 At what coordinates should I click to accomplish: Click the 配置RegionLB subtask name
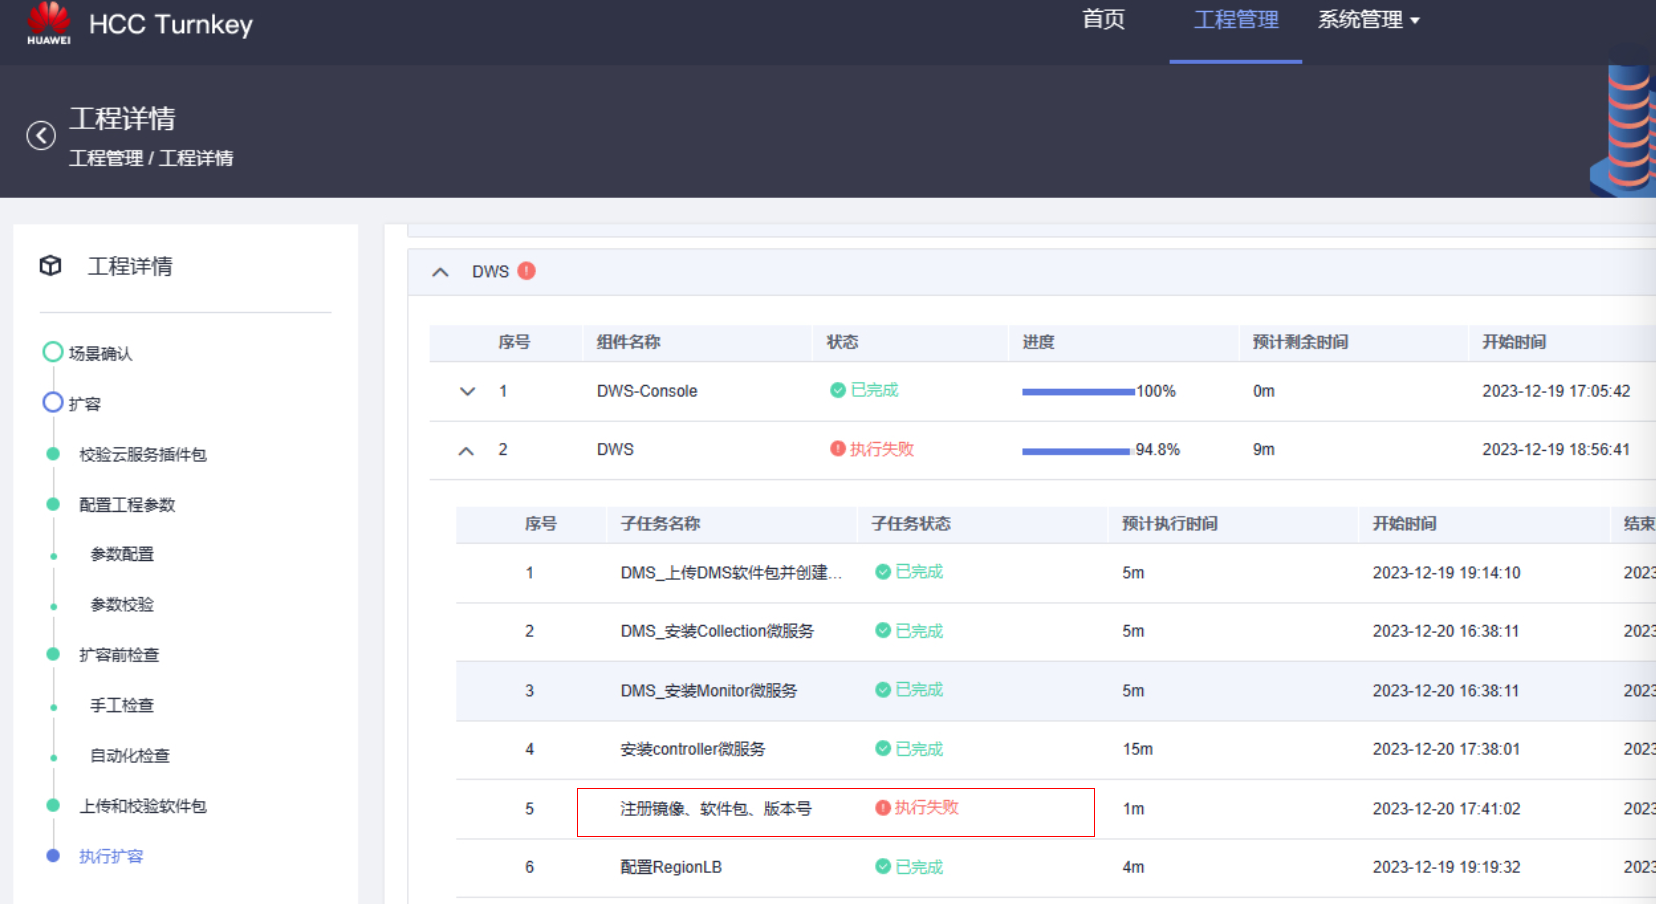click(671, 867)
